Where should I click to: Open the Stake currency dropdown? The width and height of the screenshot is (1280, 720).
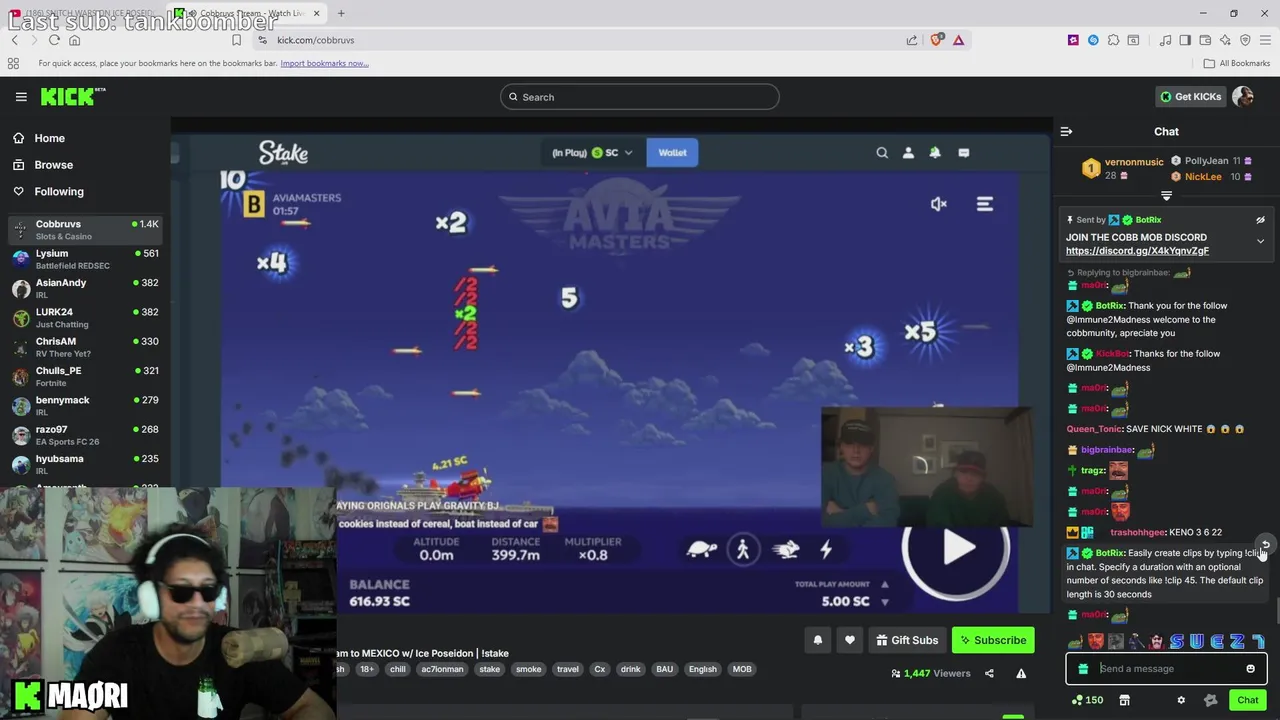click(592, 153)
